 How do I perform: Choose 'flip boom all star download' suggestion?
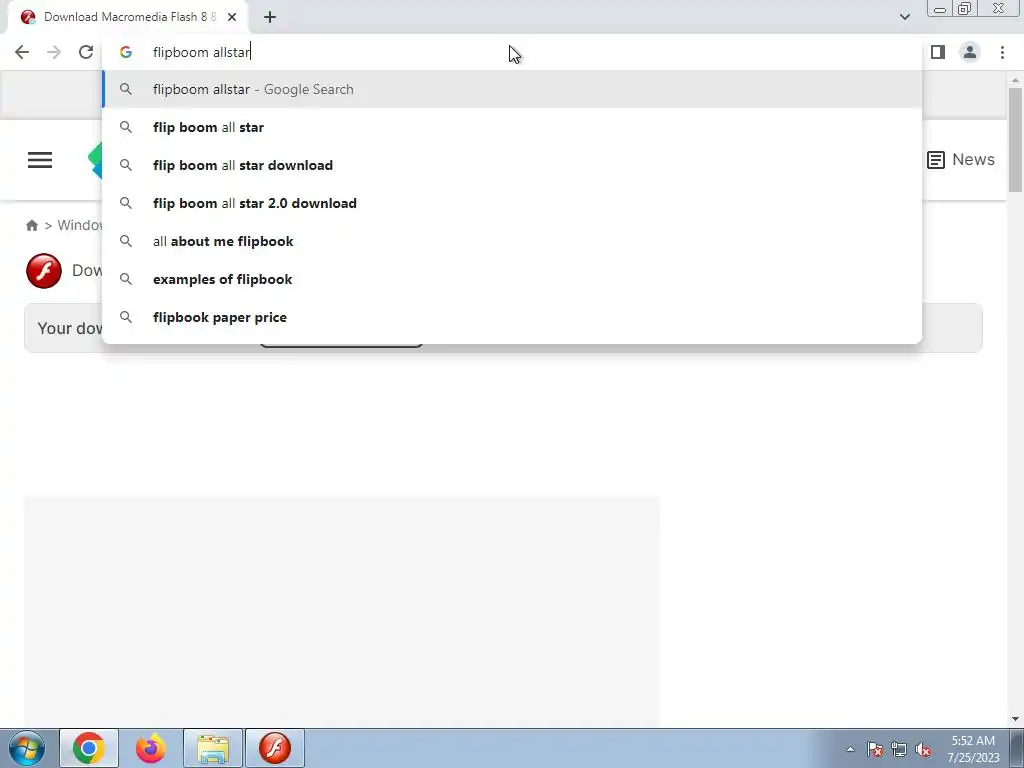click(x=512, y=165)
